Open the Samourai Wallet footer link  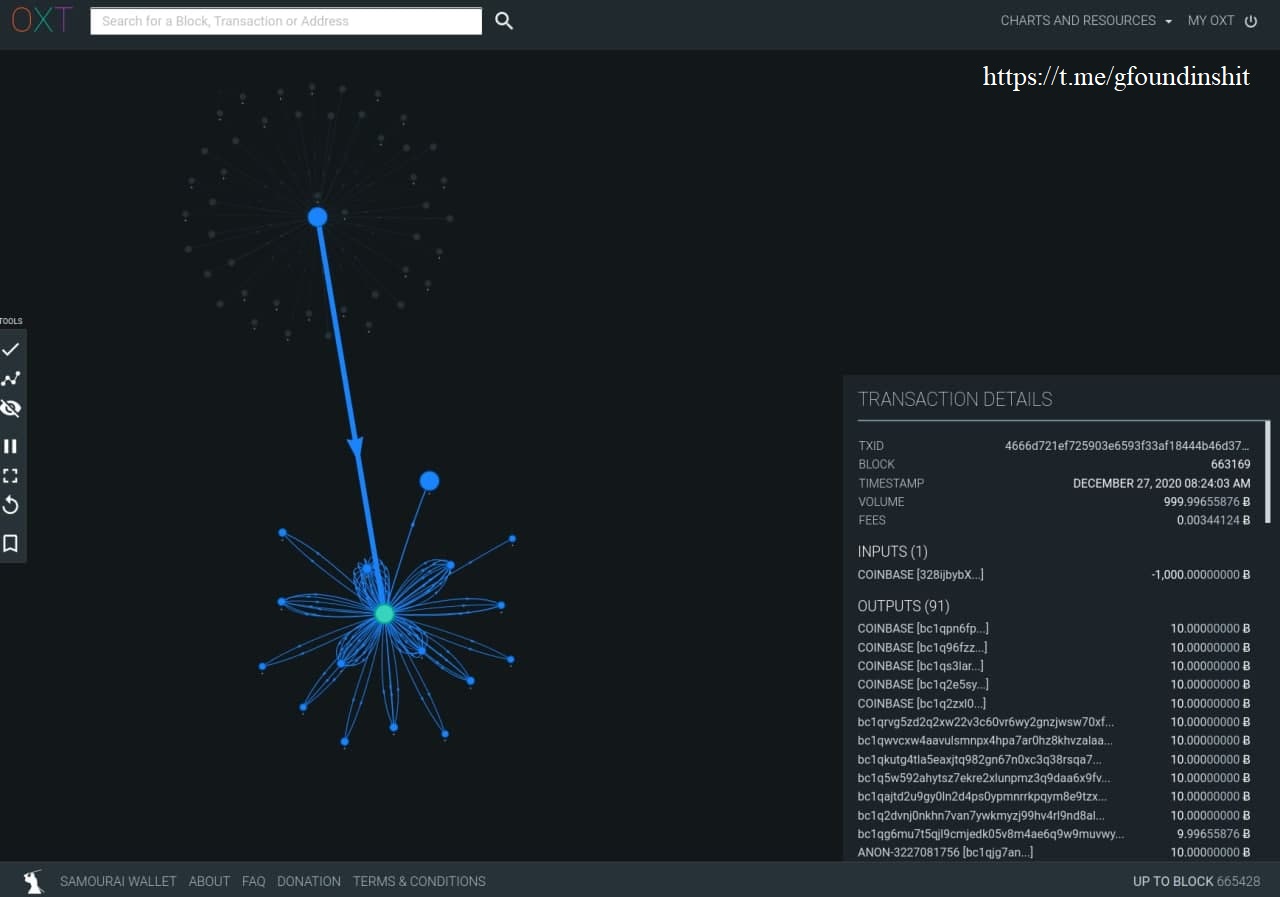point(118,881)
